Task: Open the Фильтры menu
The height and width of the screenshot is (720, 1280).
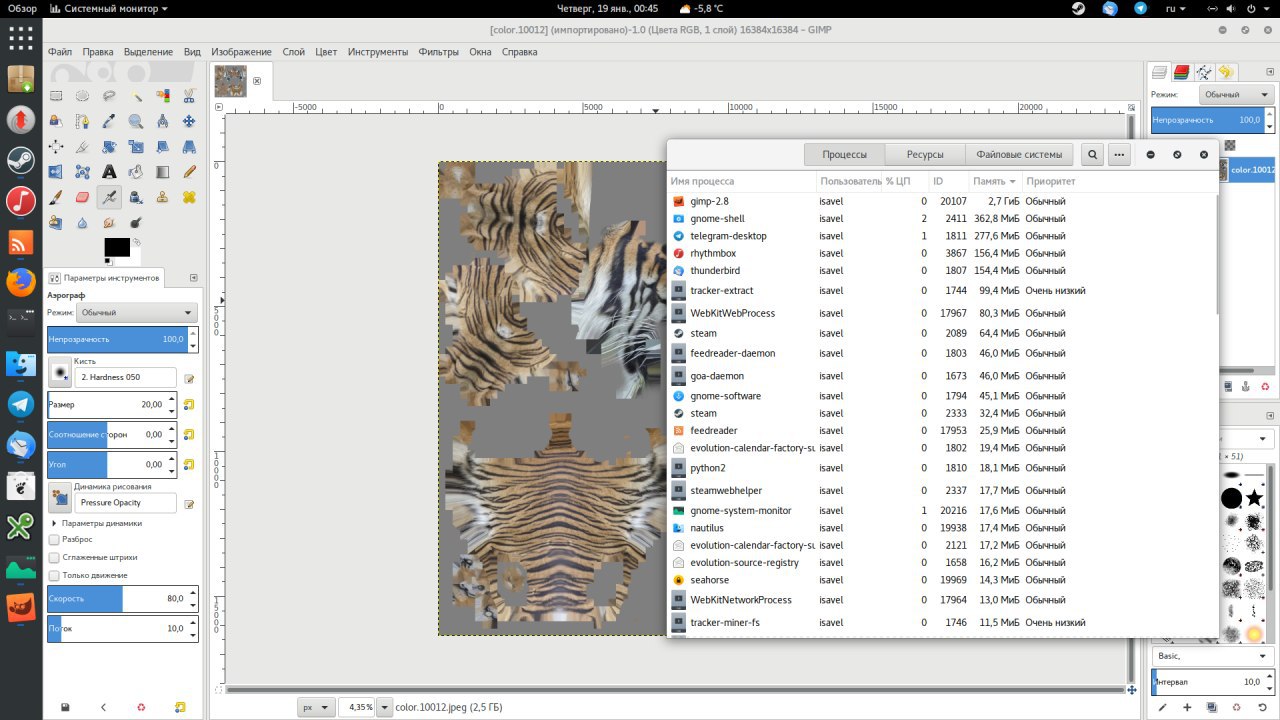Action: point(439,52)
